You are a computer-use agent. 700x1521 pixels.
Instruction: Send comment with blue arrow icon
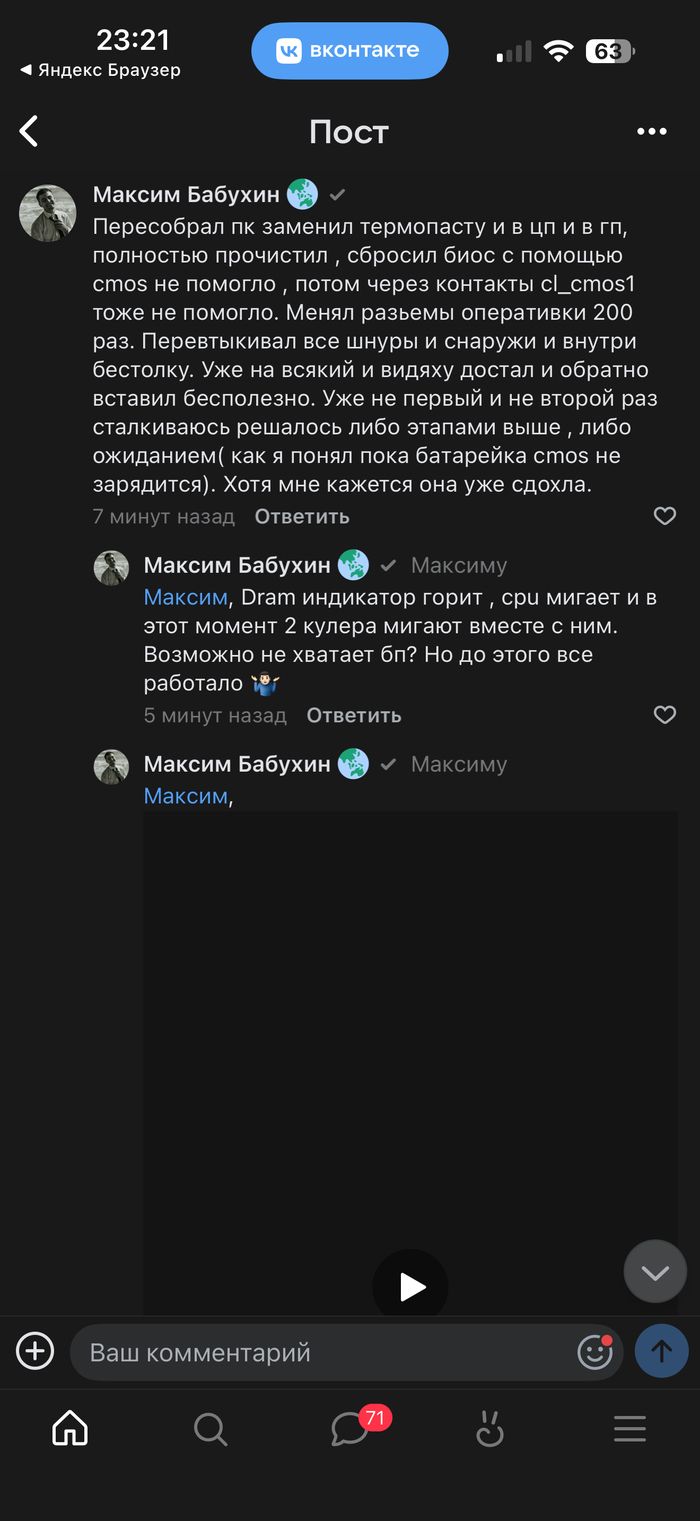[x=661, y=1351]
